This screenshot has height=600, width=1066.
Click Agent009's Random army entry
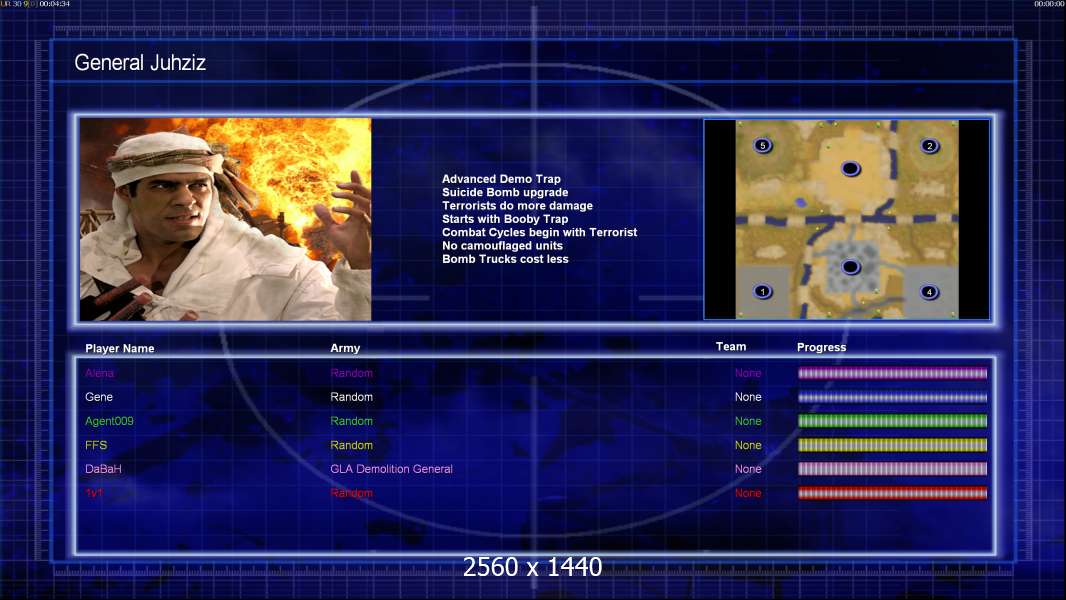point(351,421)
